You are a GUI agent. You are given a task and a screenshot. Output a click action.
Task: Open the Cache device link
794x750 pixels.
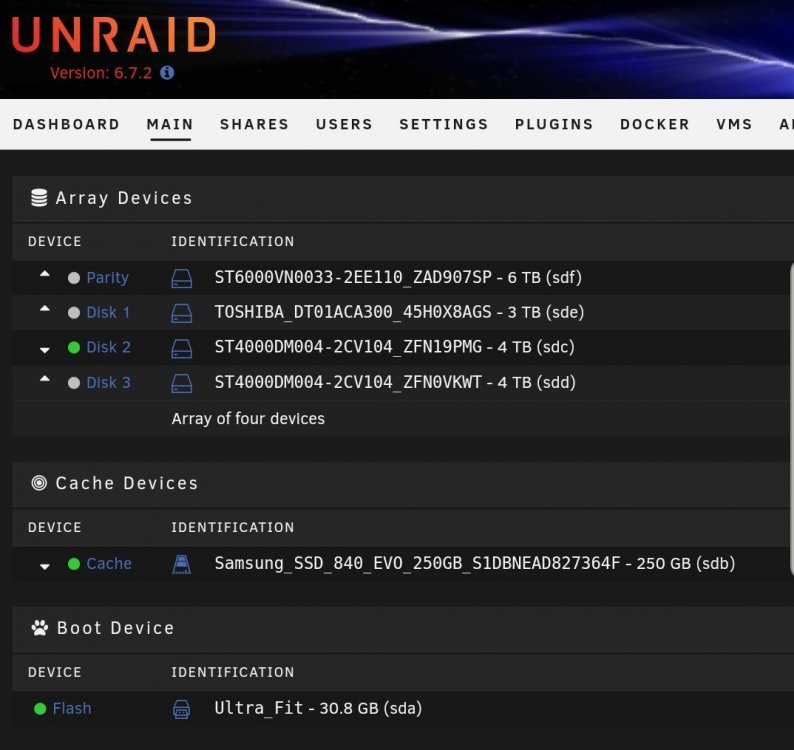(x=109, y=564)
